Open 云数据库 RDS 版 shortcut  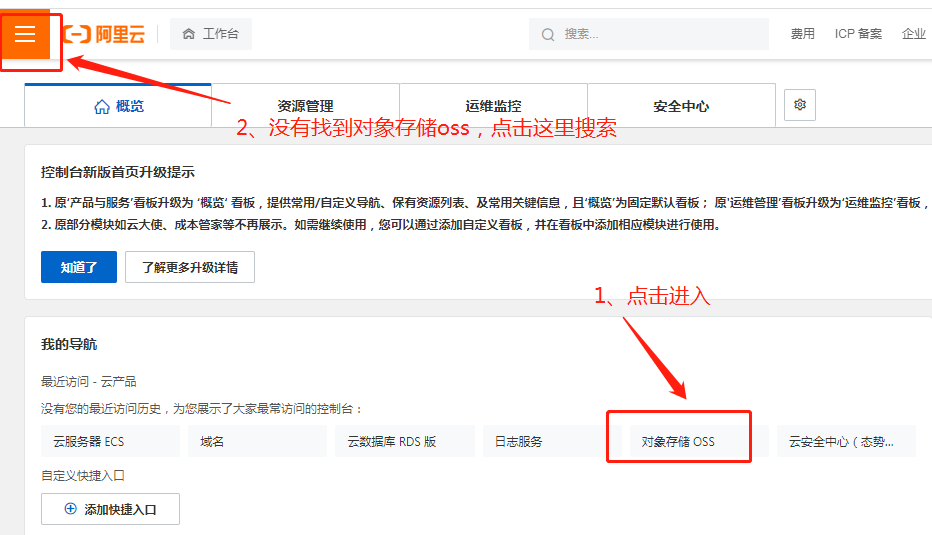point(405,441)
